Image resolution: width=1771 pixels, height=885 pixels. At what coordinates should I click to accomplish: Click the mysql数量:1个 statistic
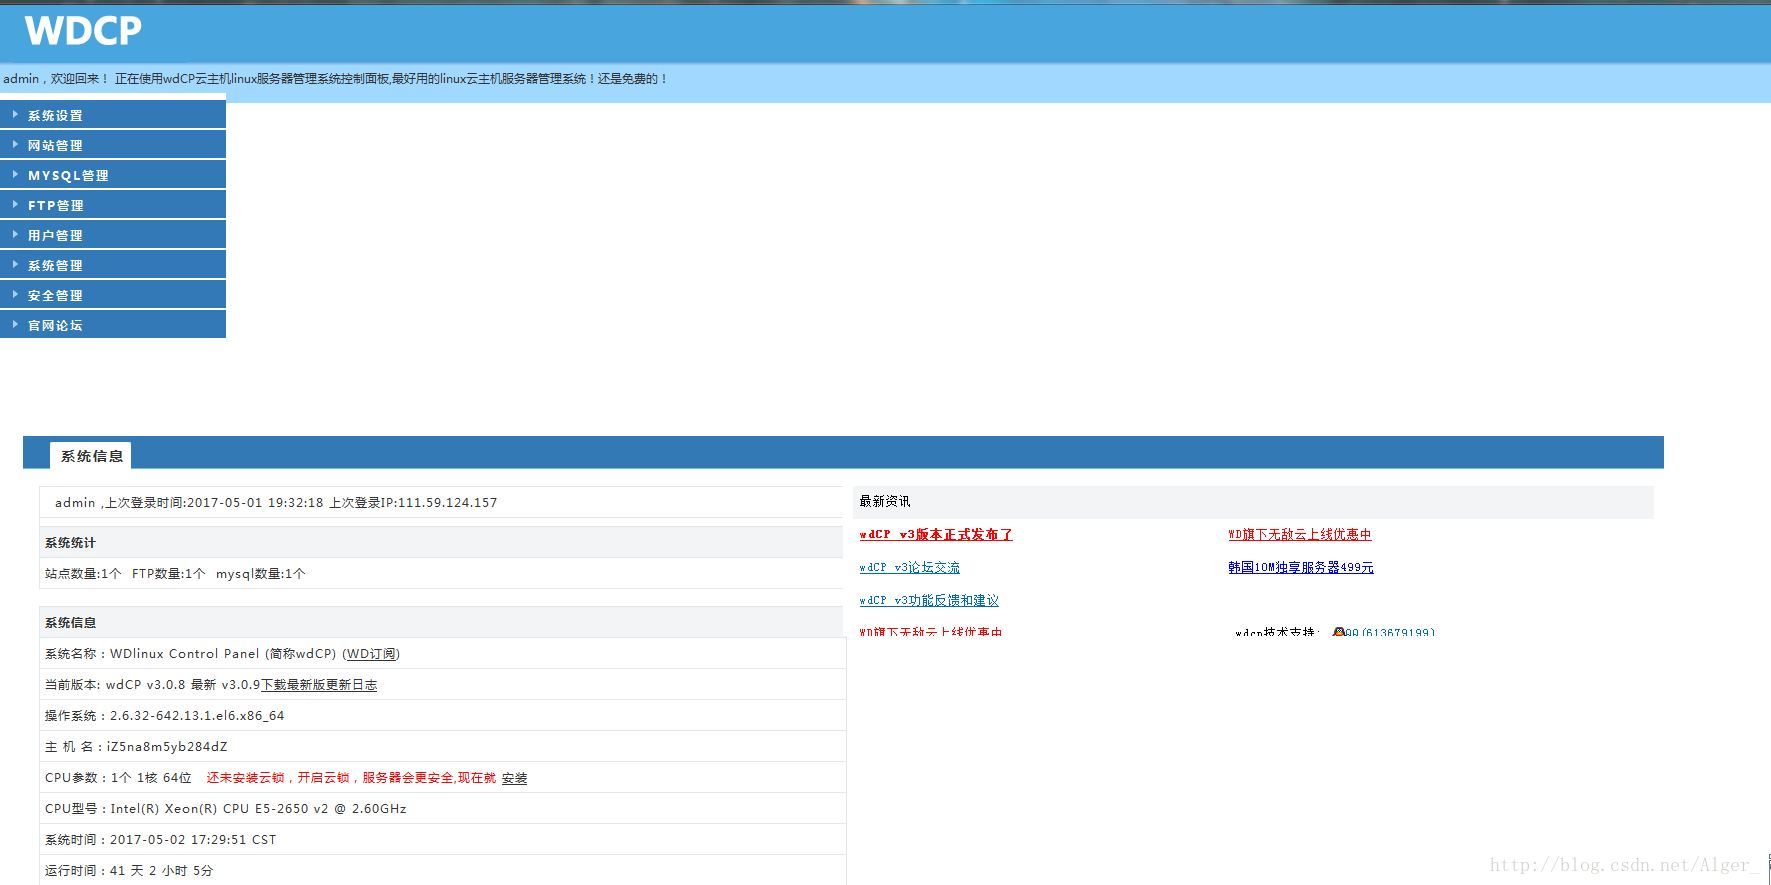pos(261,574)
